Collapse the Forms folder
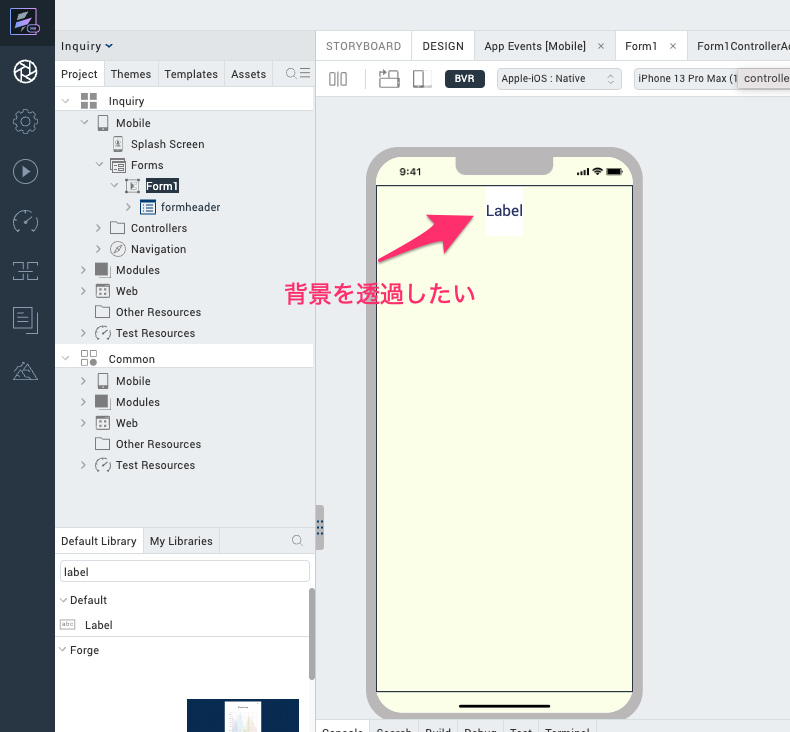 coord(99,165)
